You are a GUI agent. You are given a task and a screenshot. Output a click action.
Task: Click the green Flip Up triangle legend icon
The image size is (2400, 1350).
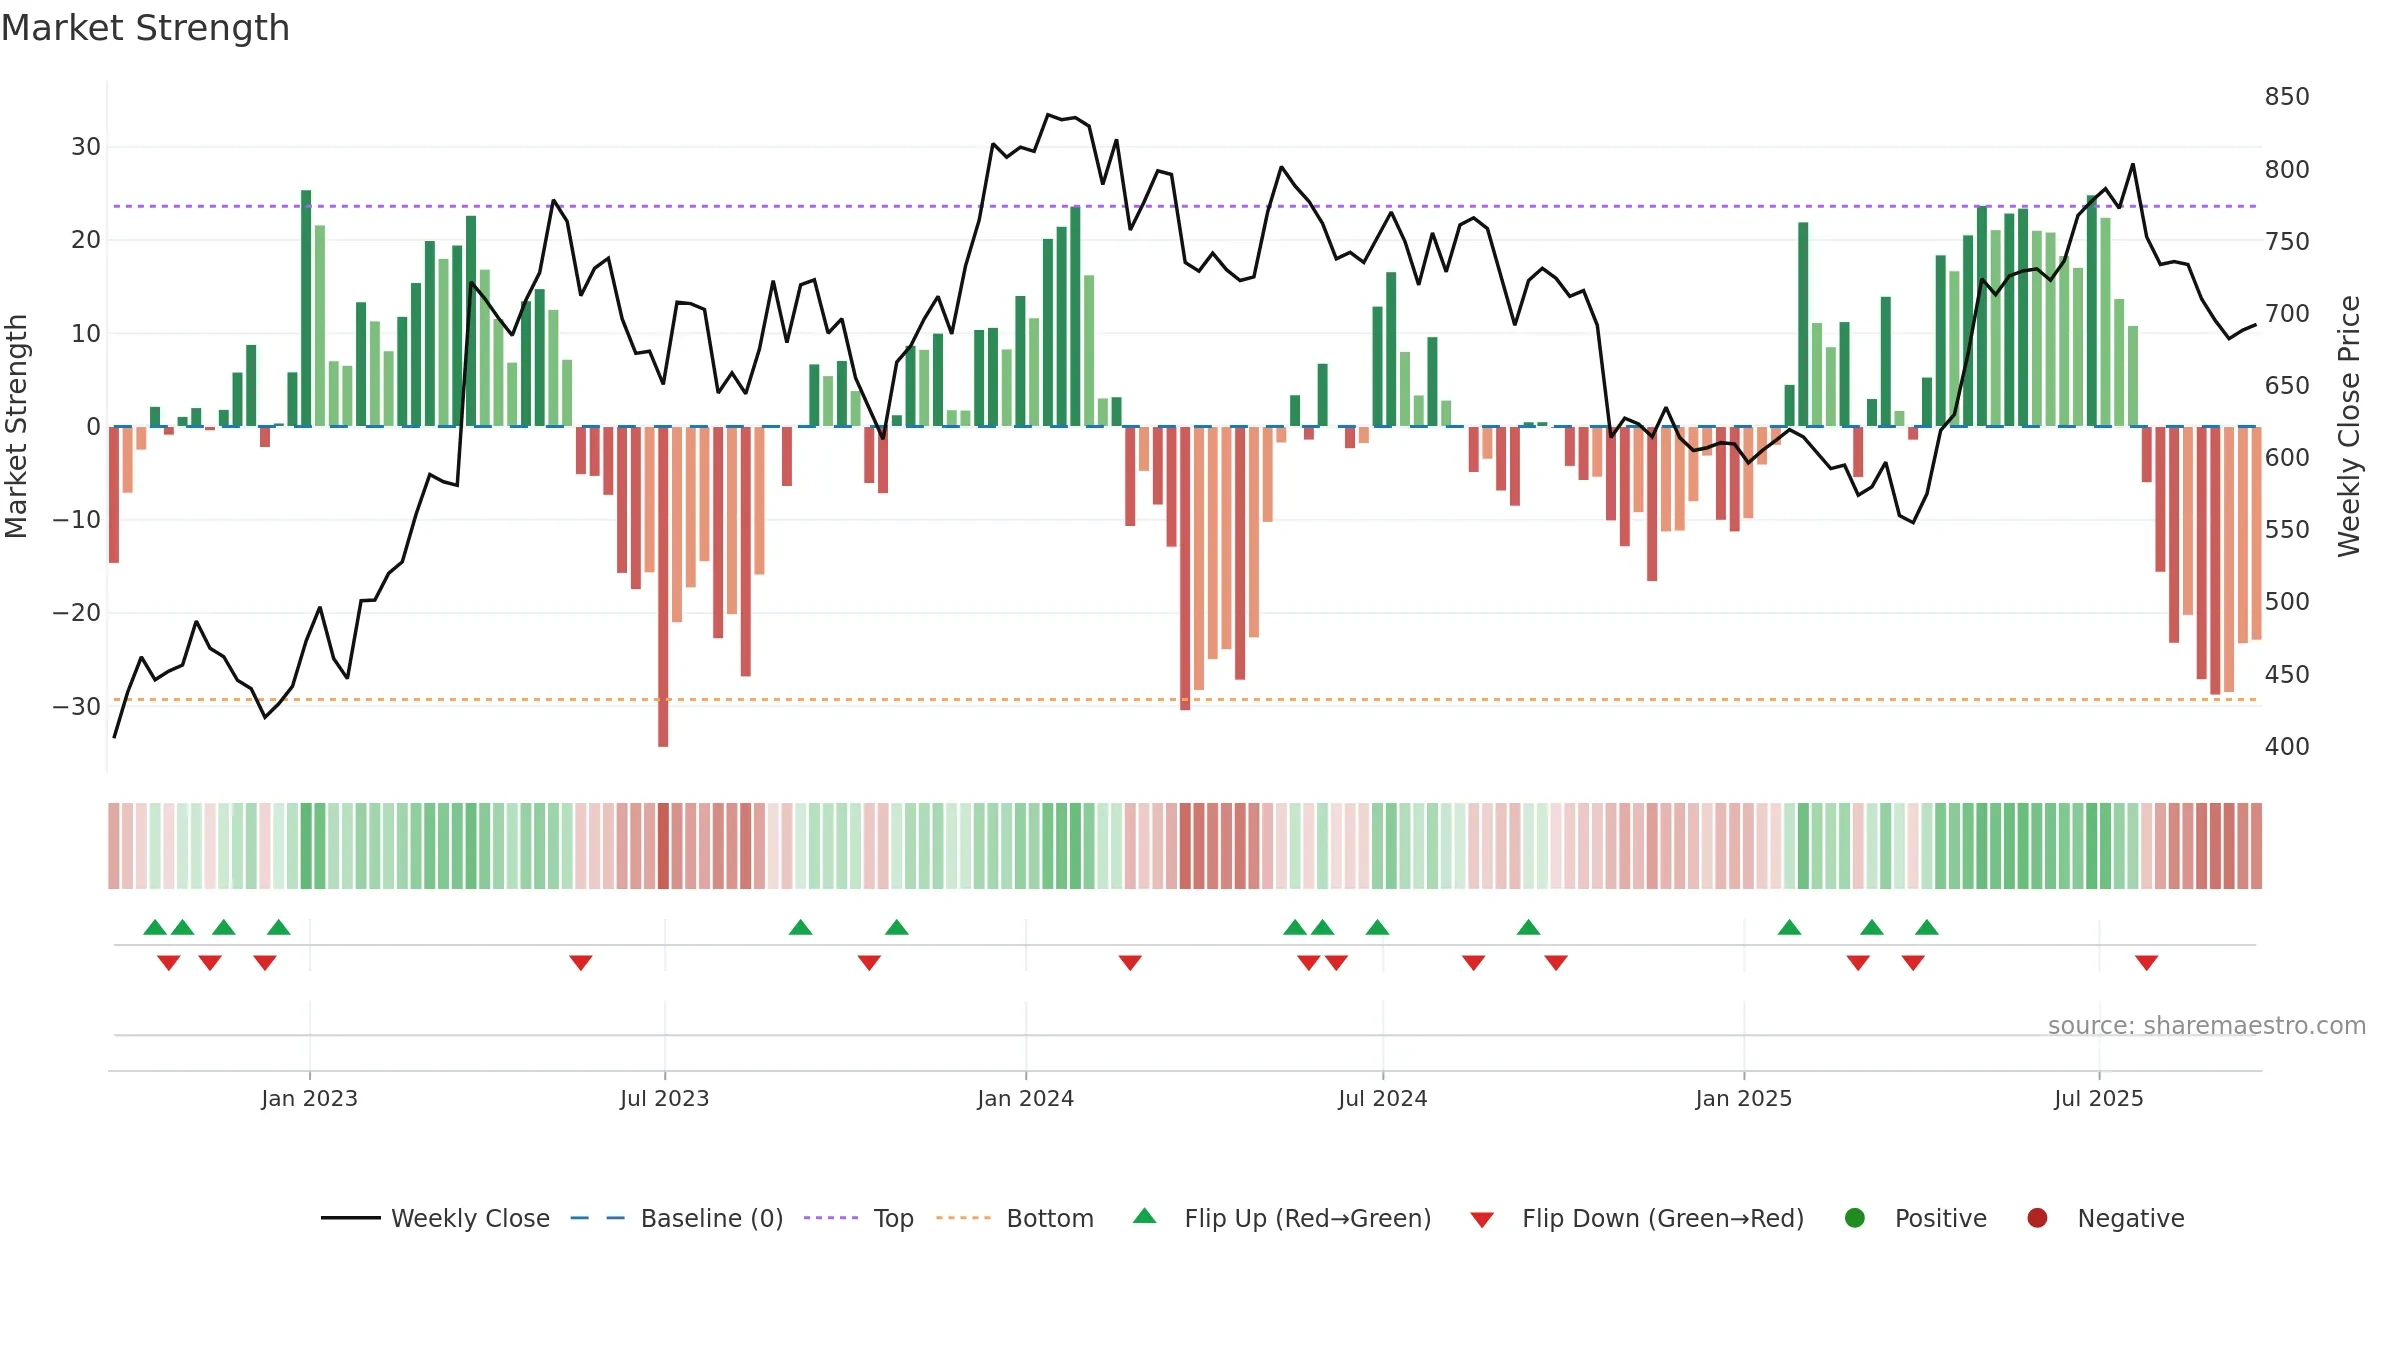1145,1216
